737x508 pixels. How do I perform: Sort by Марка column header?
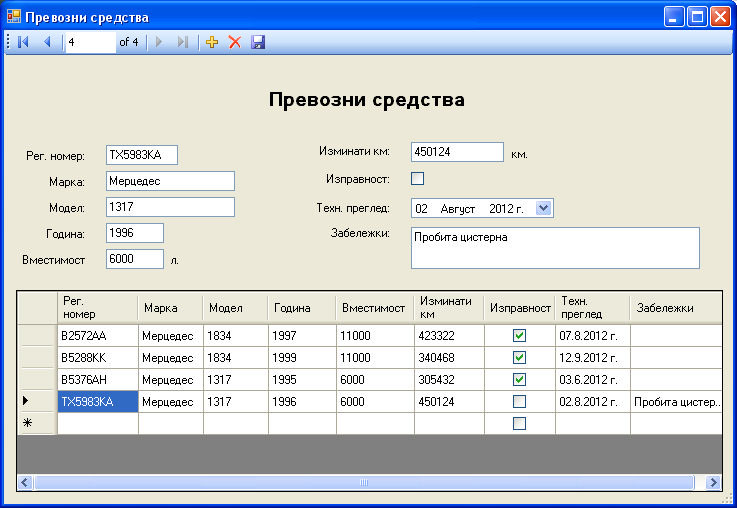(171, 308)
